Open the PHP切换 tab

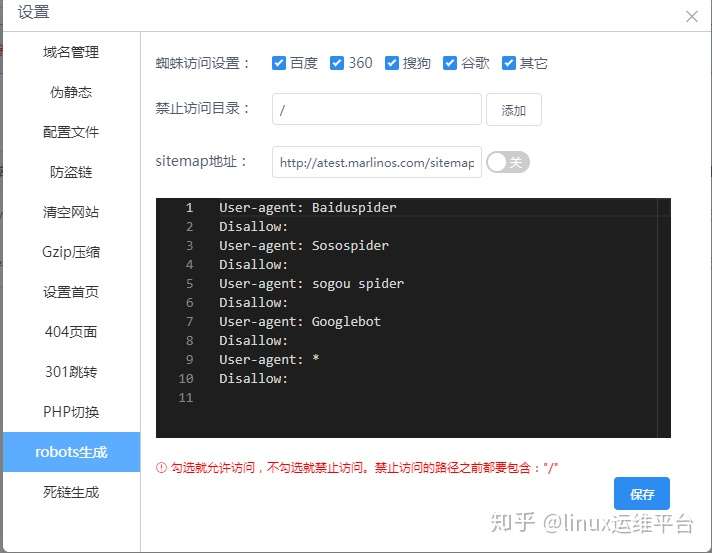(71, 412)
